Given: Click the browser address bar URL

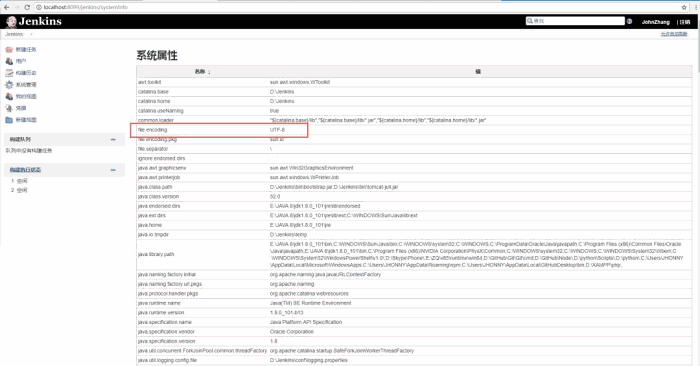Looking at the screenshot, I should tap(86, 7).
